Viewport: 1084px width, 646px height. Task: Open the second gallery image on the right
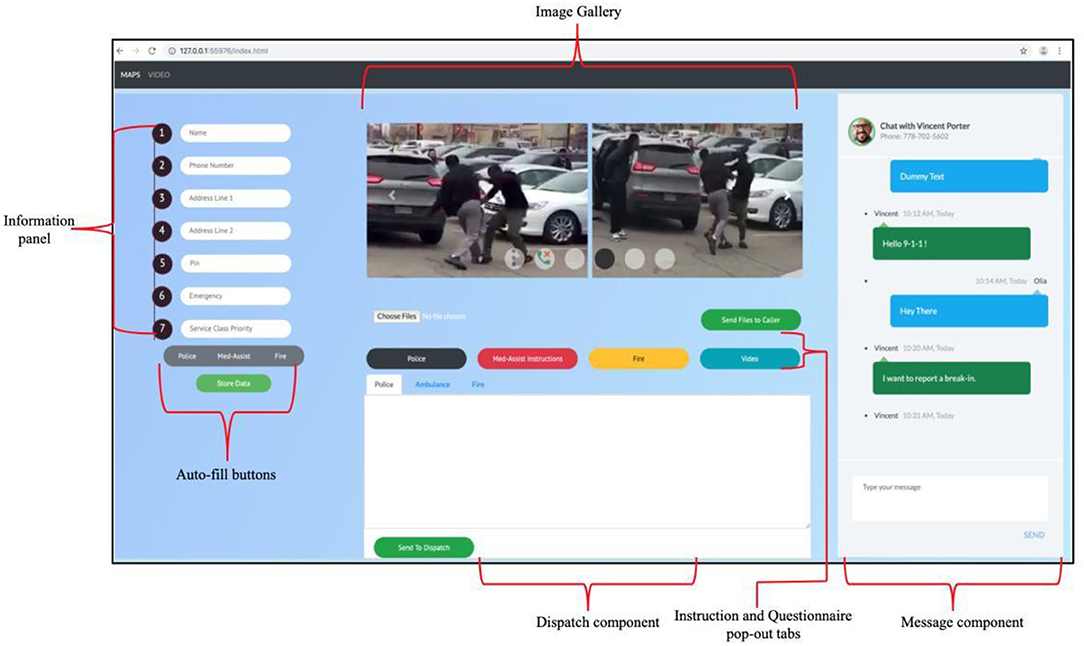click(698, 201)
